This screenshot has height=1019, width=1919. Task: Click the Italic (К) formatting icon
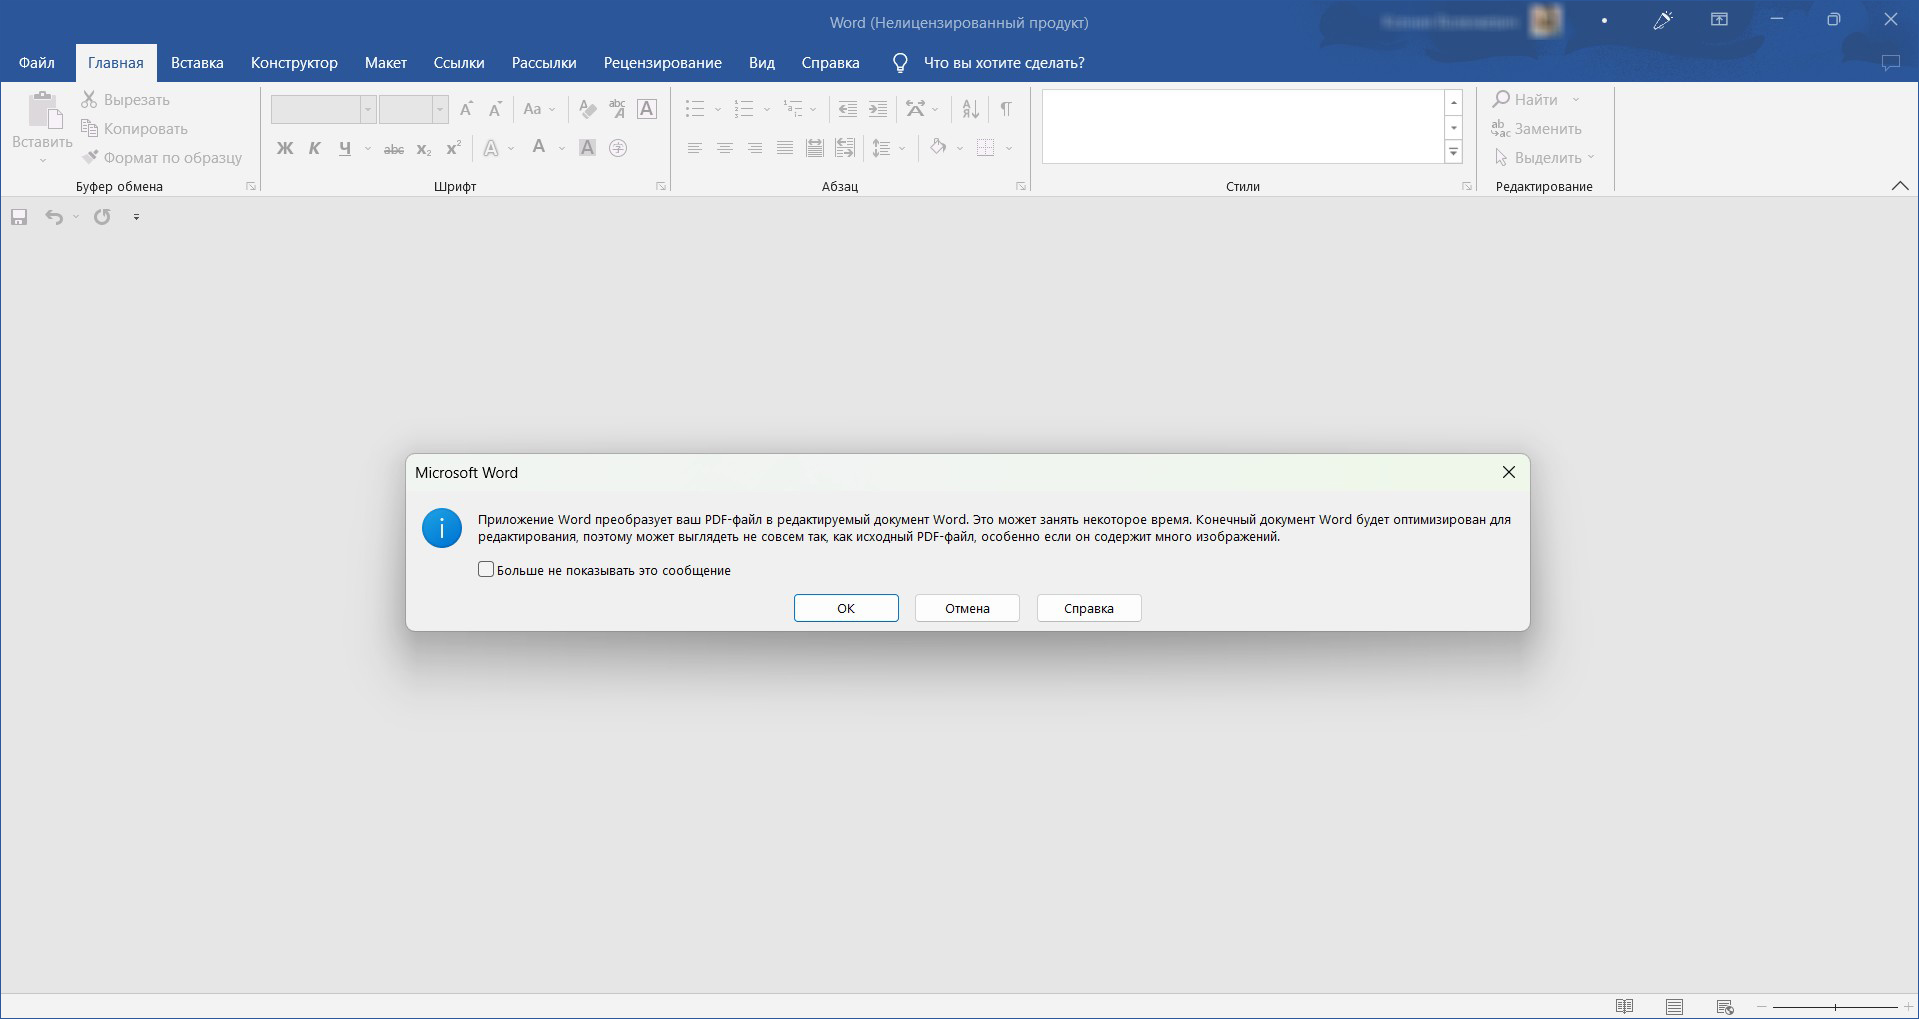click(x=315, y=148)
